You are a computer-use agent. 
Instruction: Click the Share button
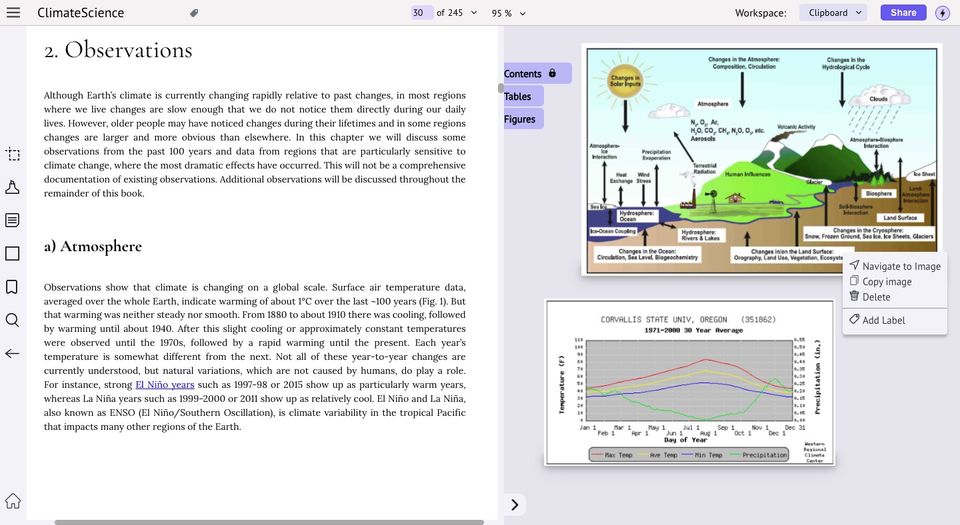(x=903, y=13)
